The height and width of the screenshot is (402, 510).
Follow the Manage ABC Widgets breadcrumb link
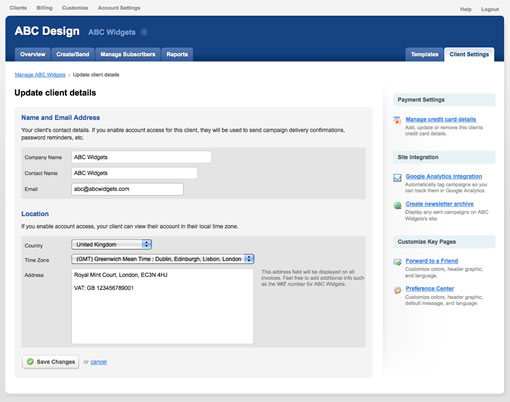tap(40, 75)
